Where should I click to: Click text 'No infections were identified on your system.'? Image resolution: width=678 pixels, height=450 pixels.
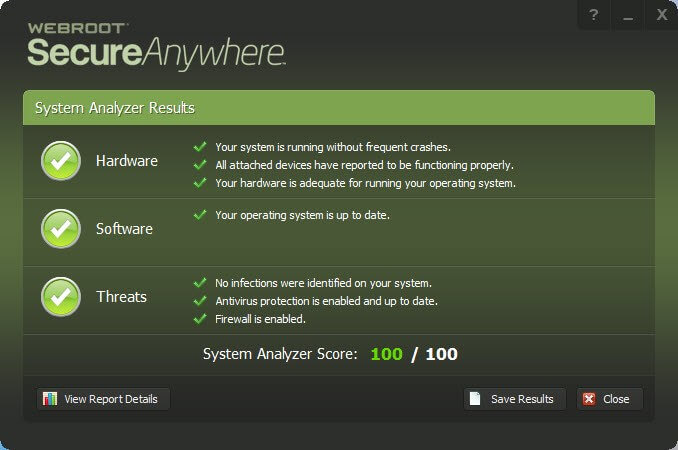click(323, 283)
